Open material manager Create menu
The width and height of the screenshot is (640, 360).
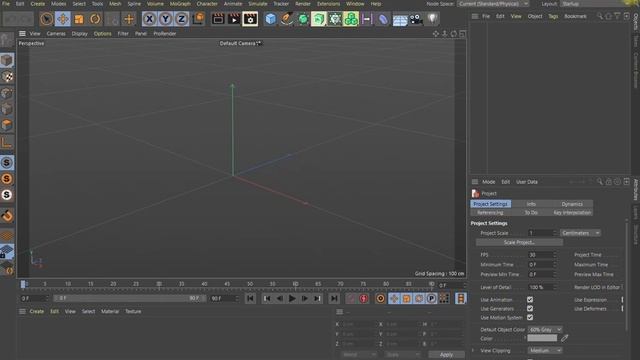click(x=36, y=311)
